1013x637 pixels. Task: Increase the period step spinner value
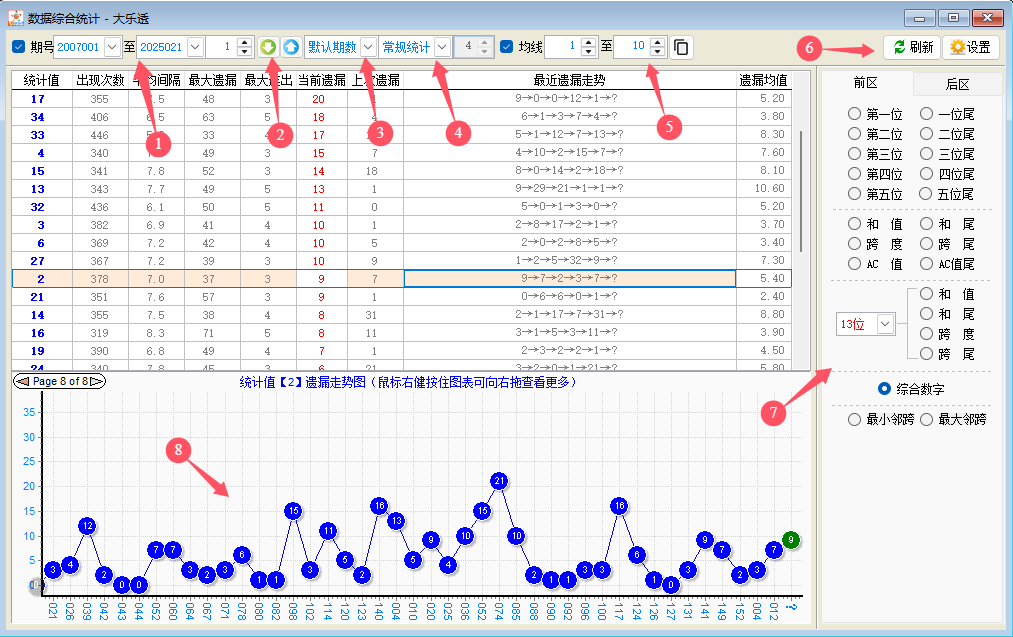[244, 42]
